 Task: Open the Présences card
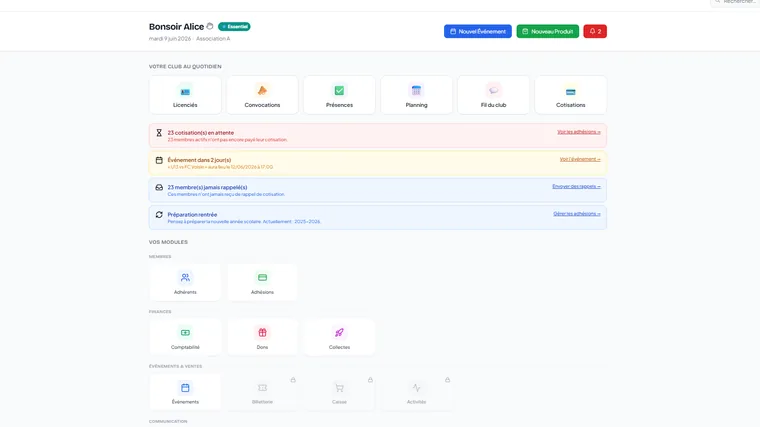[339, 95]
